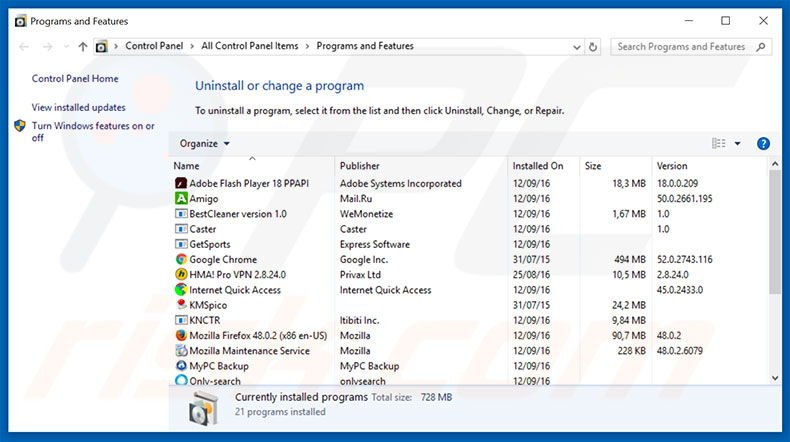Expand the chevron after All Control Panel Items
790x442 pixels.
(307, 46)
